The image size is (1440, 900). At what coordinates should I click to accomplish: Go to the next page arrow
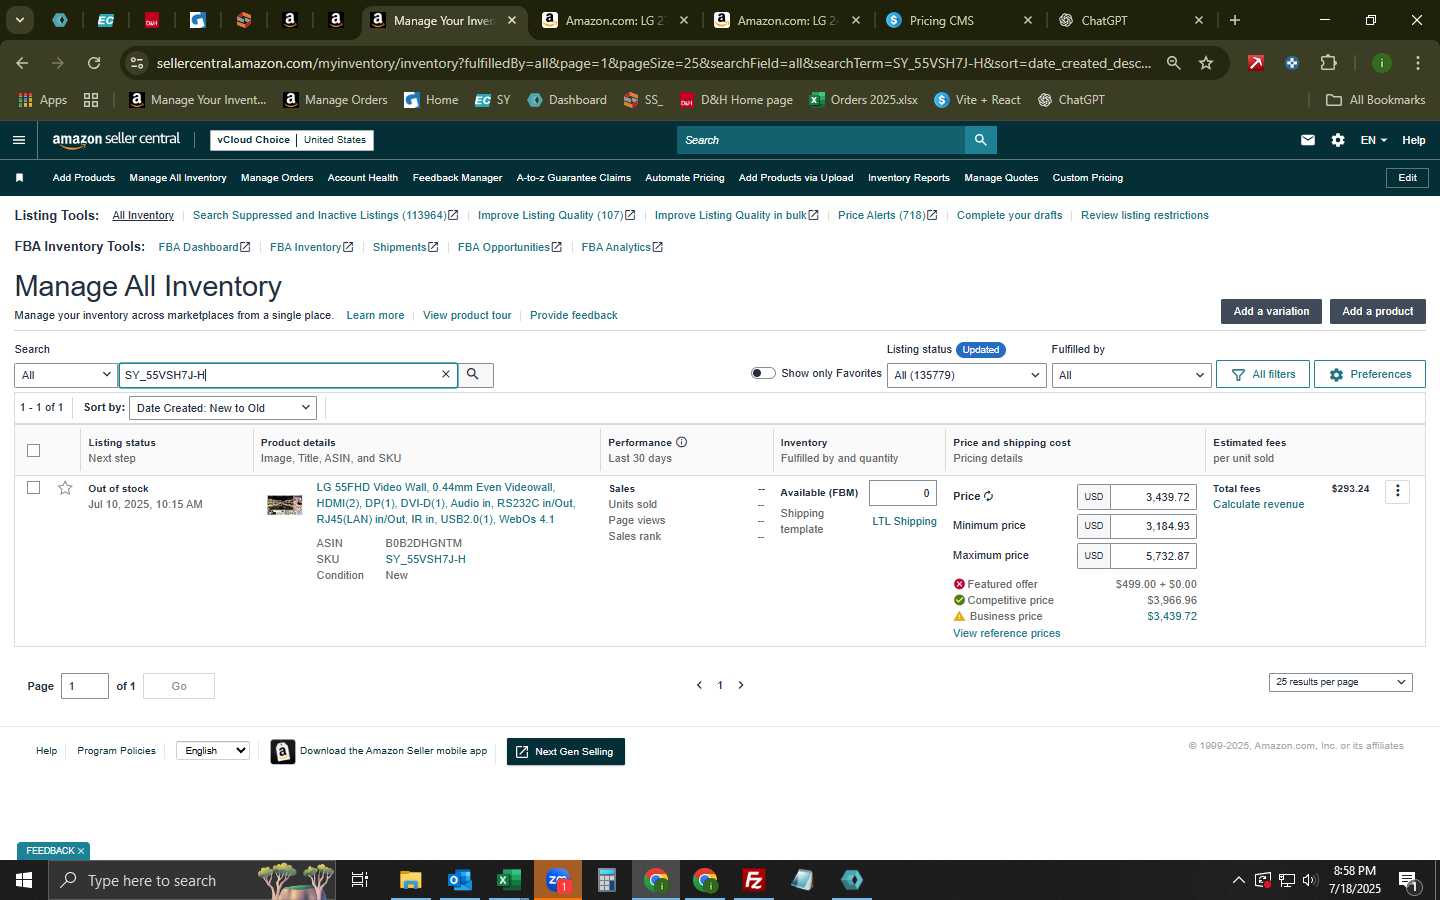(741, 685)
